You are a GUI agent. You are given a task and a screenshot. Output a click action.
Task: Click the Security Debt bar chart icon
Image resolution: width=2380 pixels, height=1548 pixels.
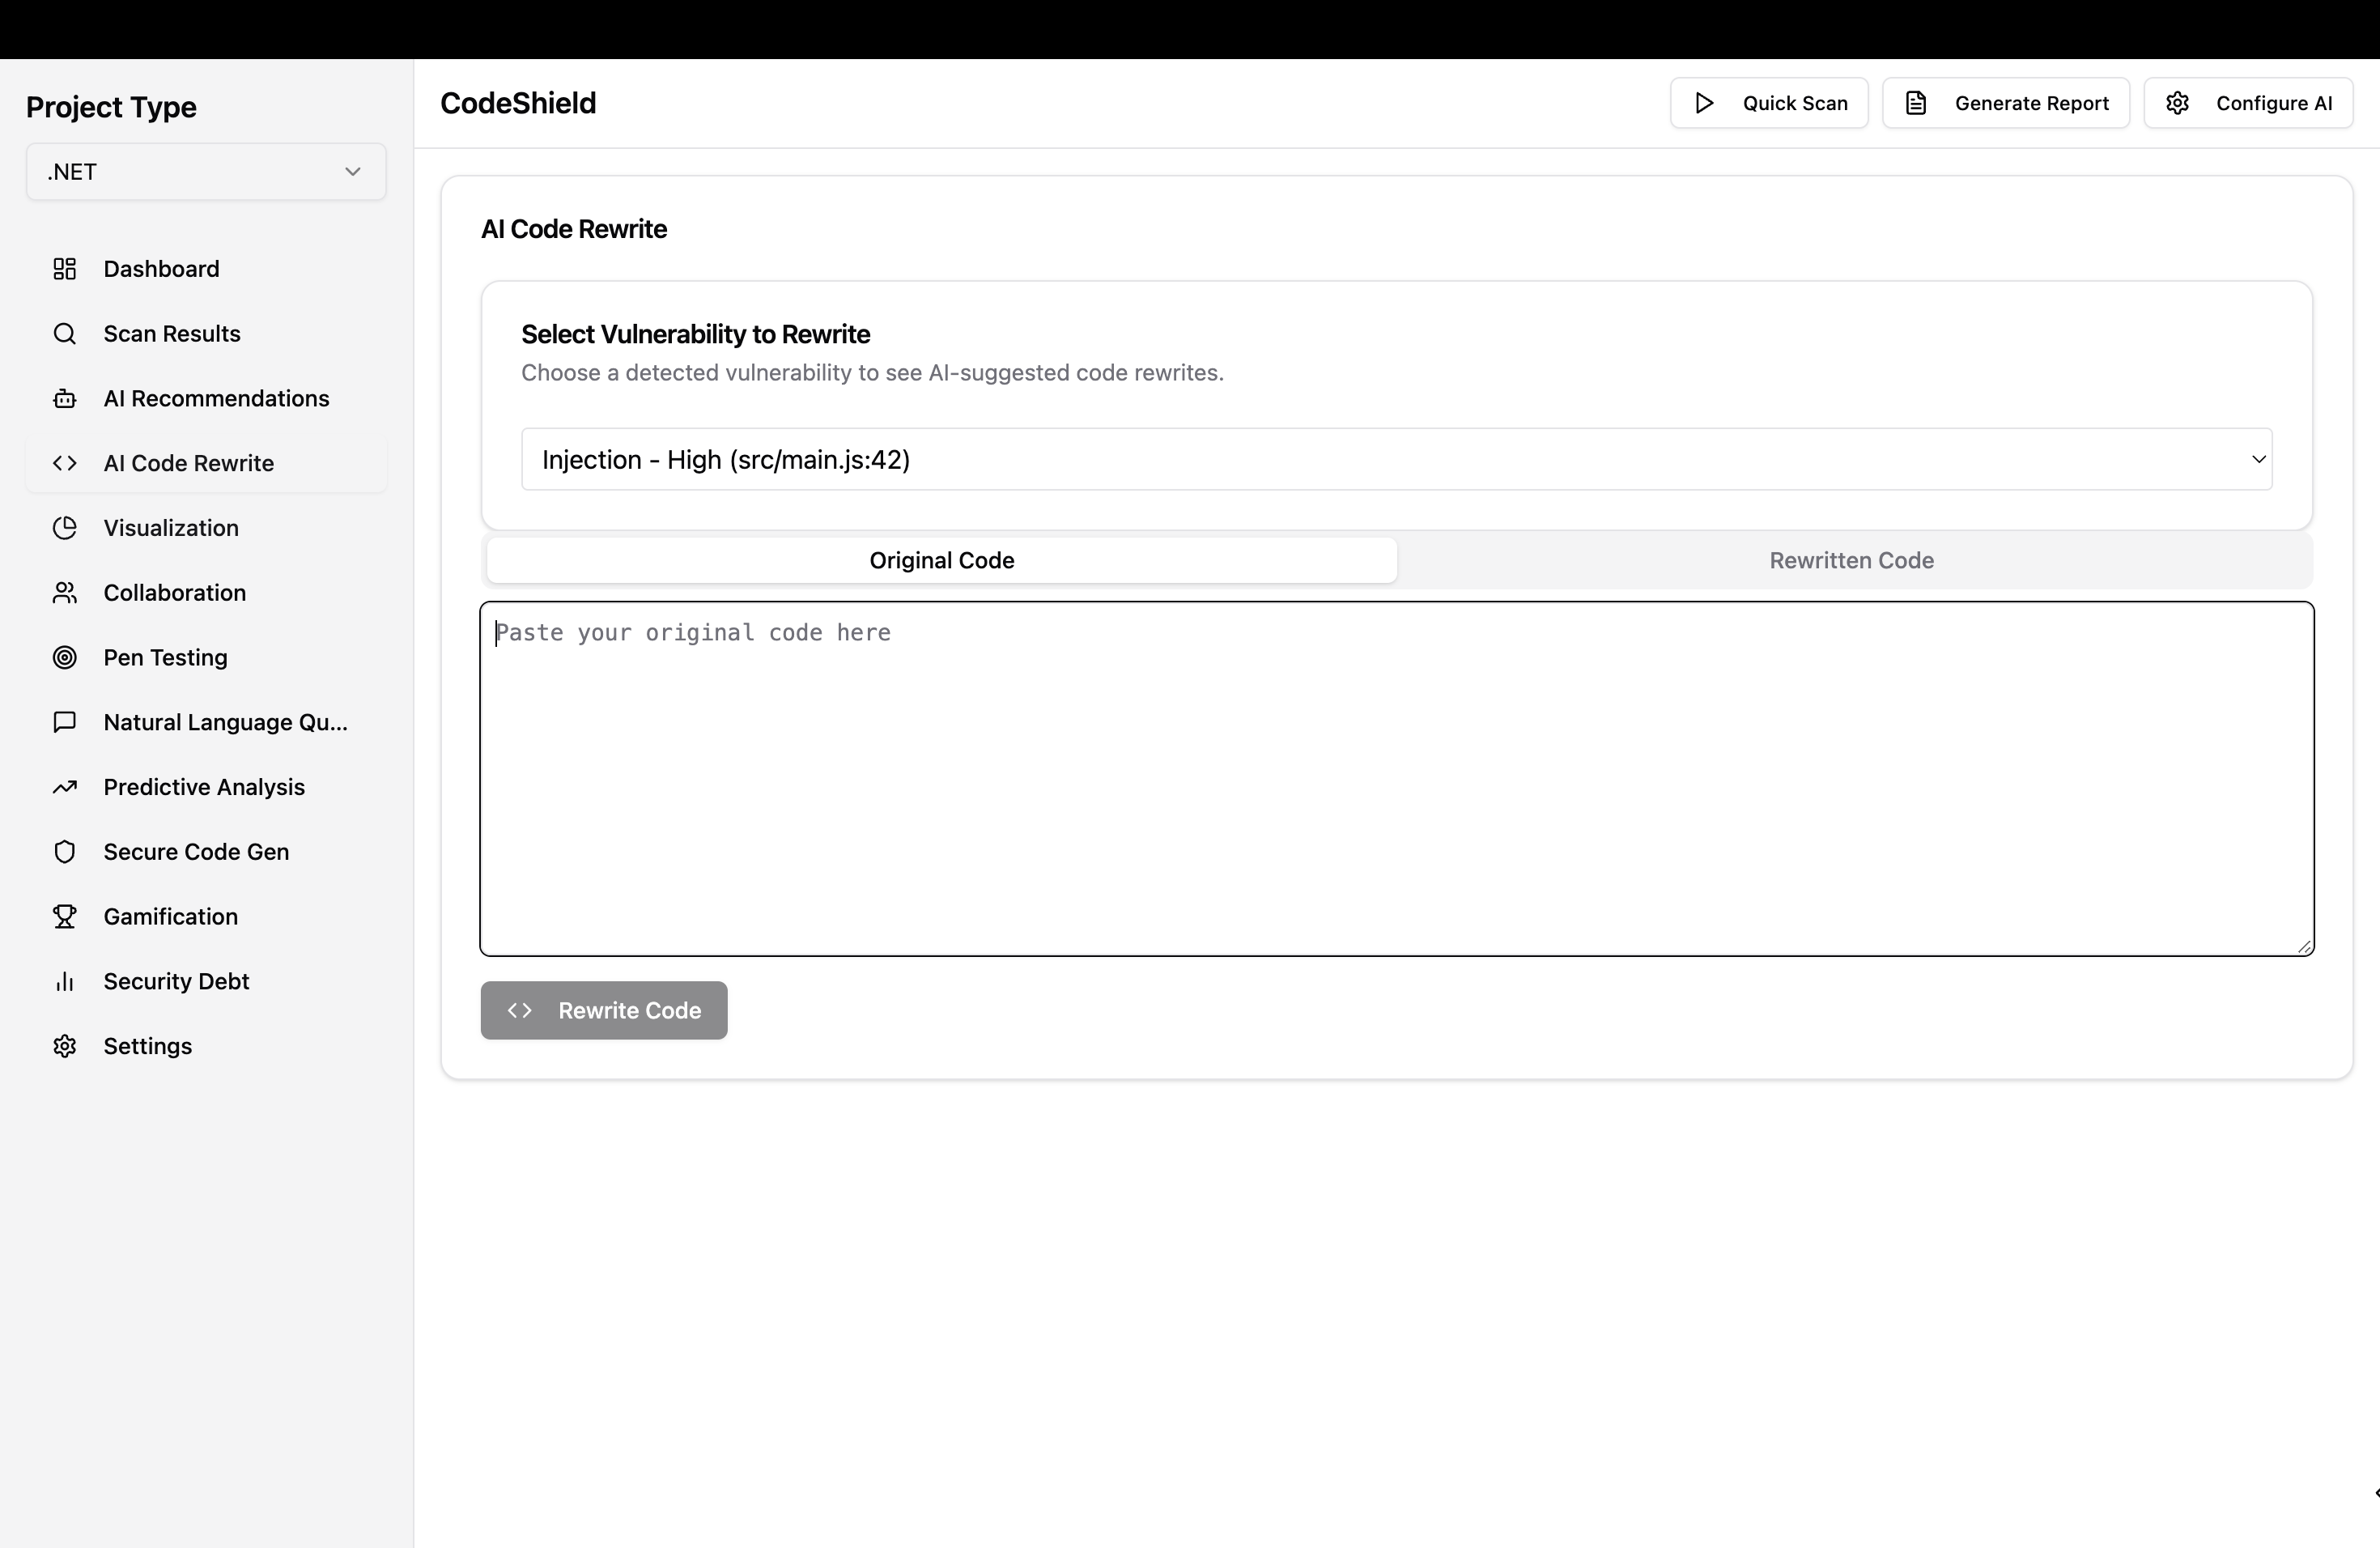(x=65, y=982)
